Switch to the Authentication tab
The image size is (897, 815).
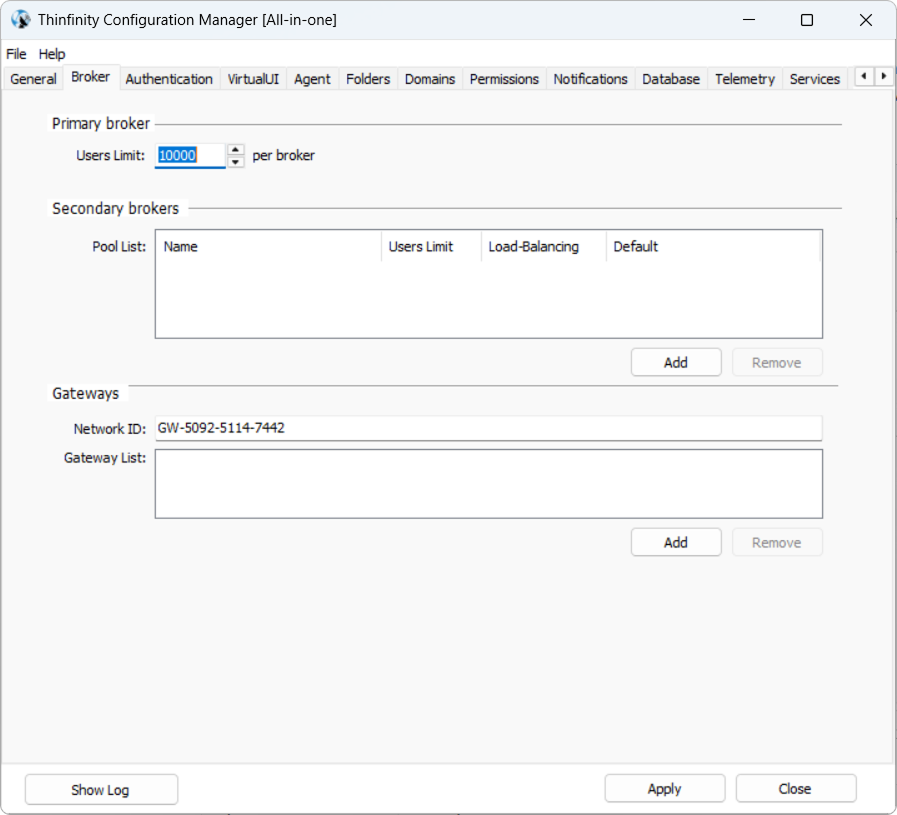[169, 79]
